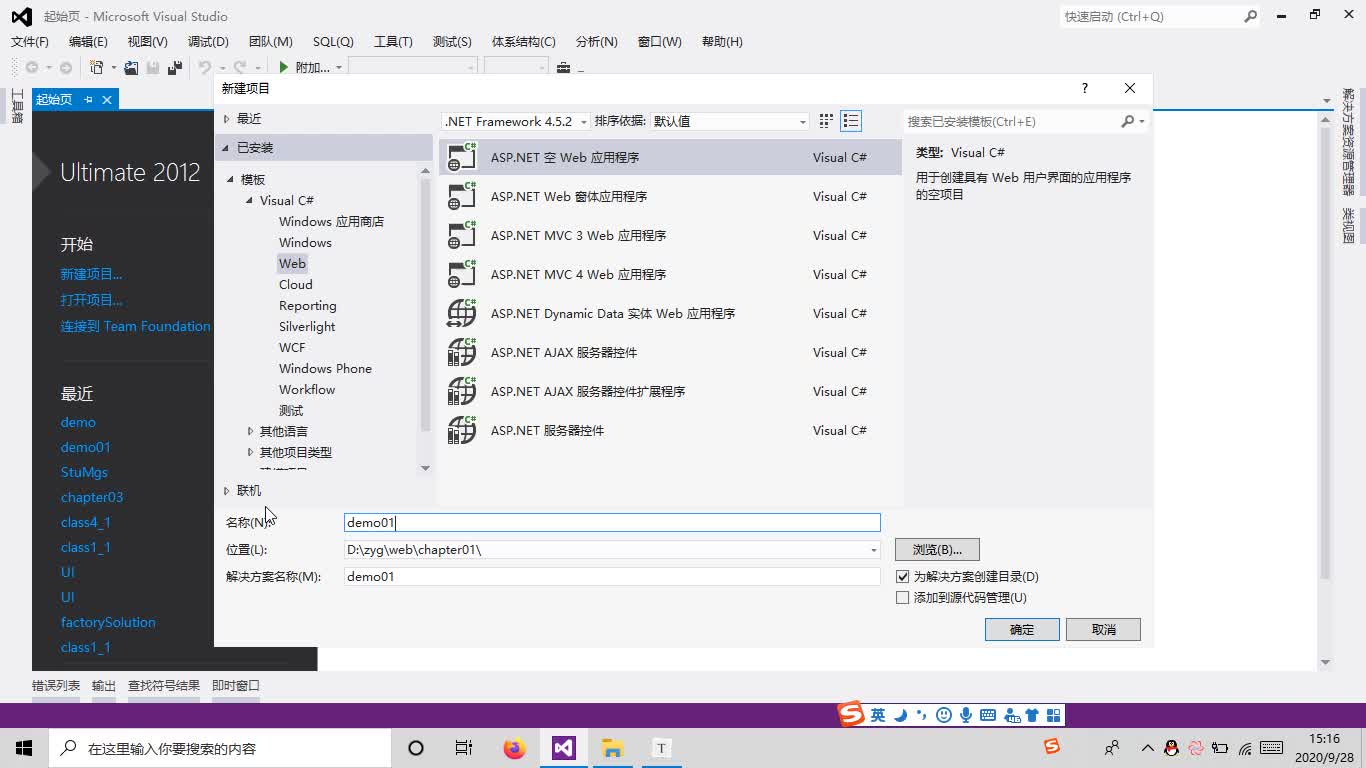Screen dimensions: 1366x768
Task: Open the 位置 location dropdown arrow
Action: [874, 550]
